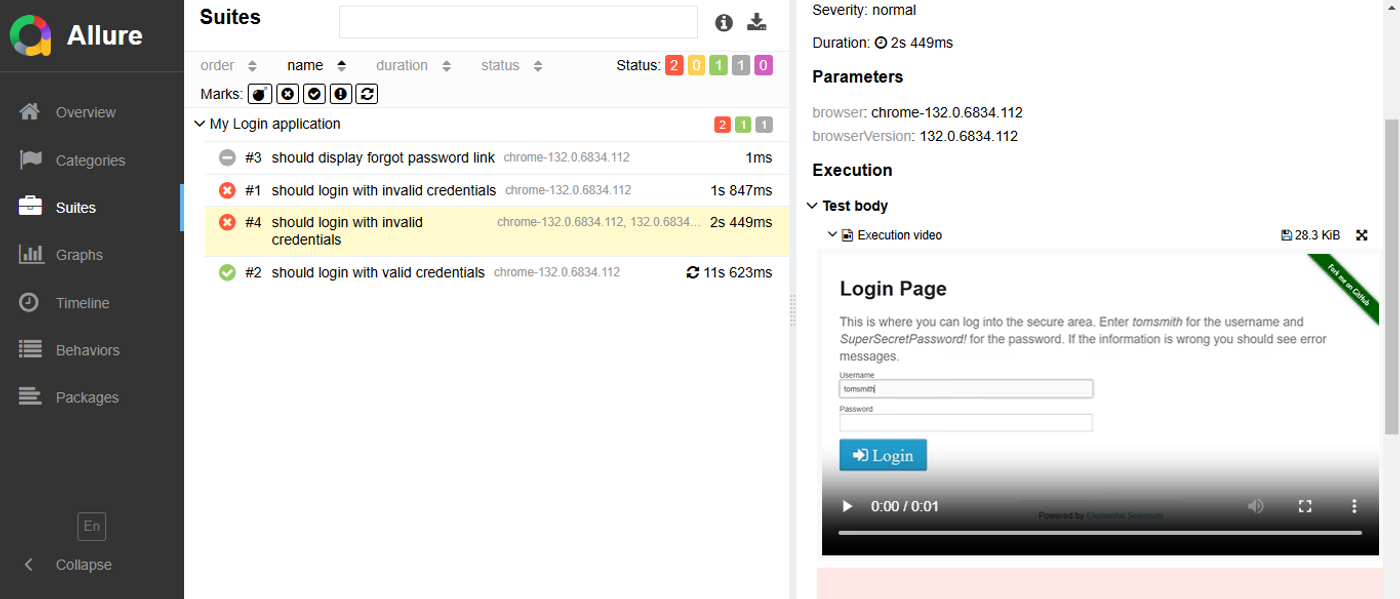
Task: Open test #2 should login with valid credentials
Action: (497, 272)
